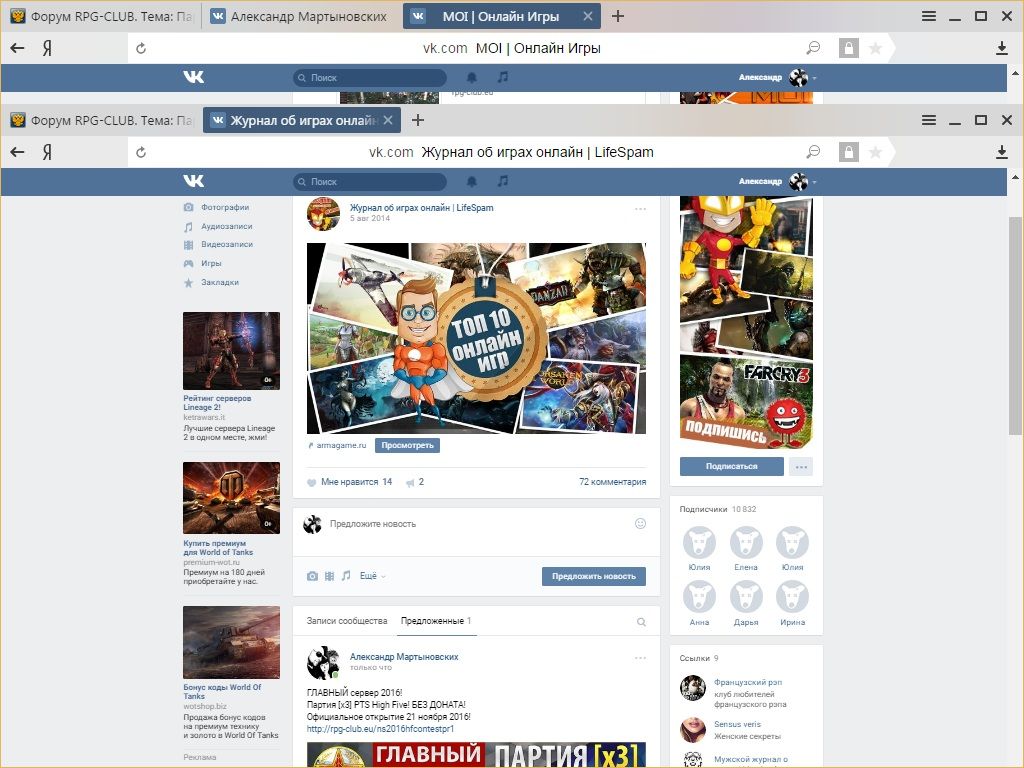The height and width of the screenshot is (768, 1024).
Task: Open 'Рейтинг серверов Lineage 2' ad thumbnail
Action: click(231, 351)
